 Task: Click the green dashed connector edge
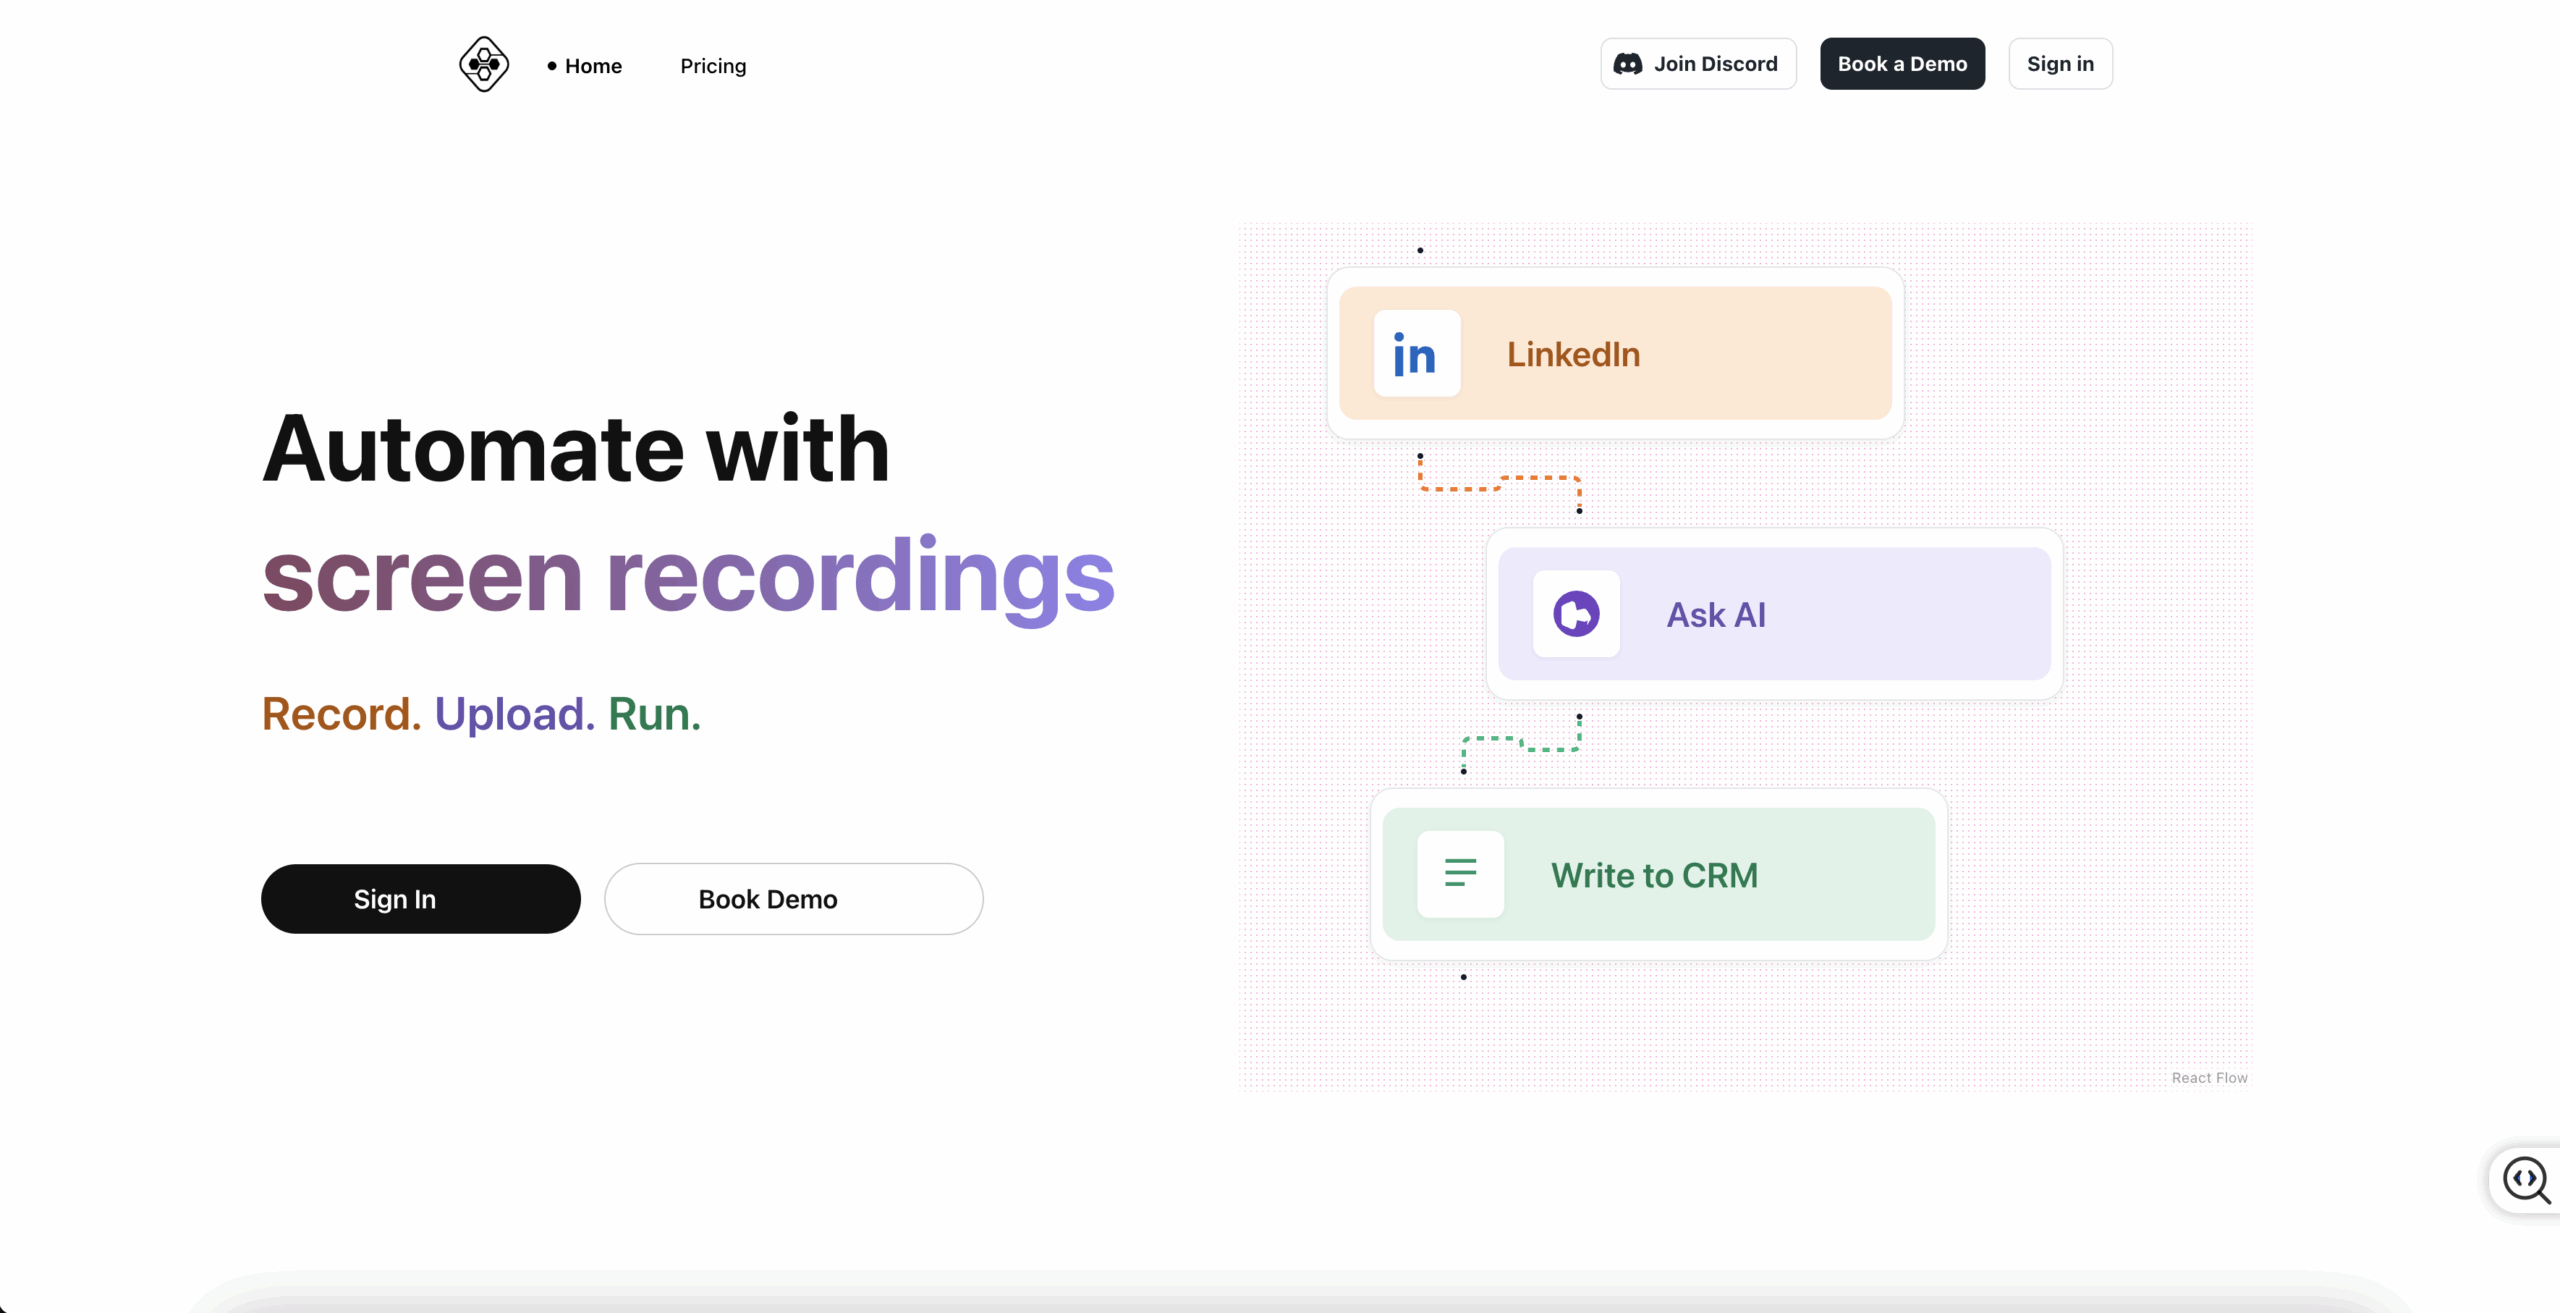(1522, 744)
